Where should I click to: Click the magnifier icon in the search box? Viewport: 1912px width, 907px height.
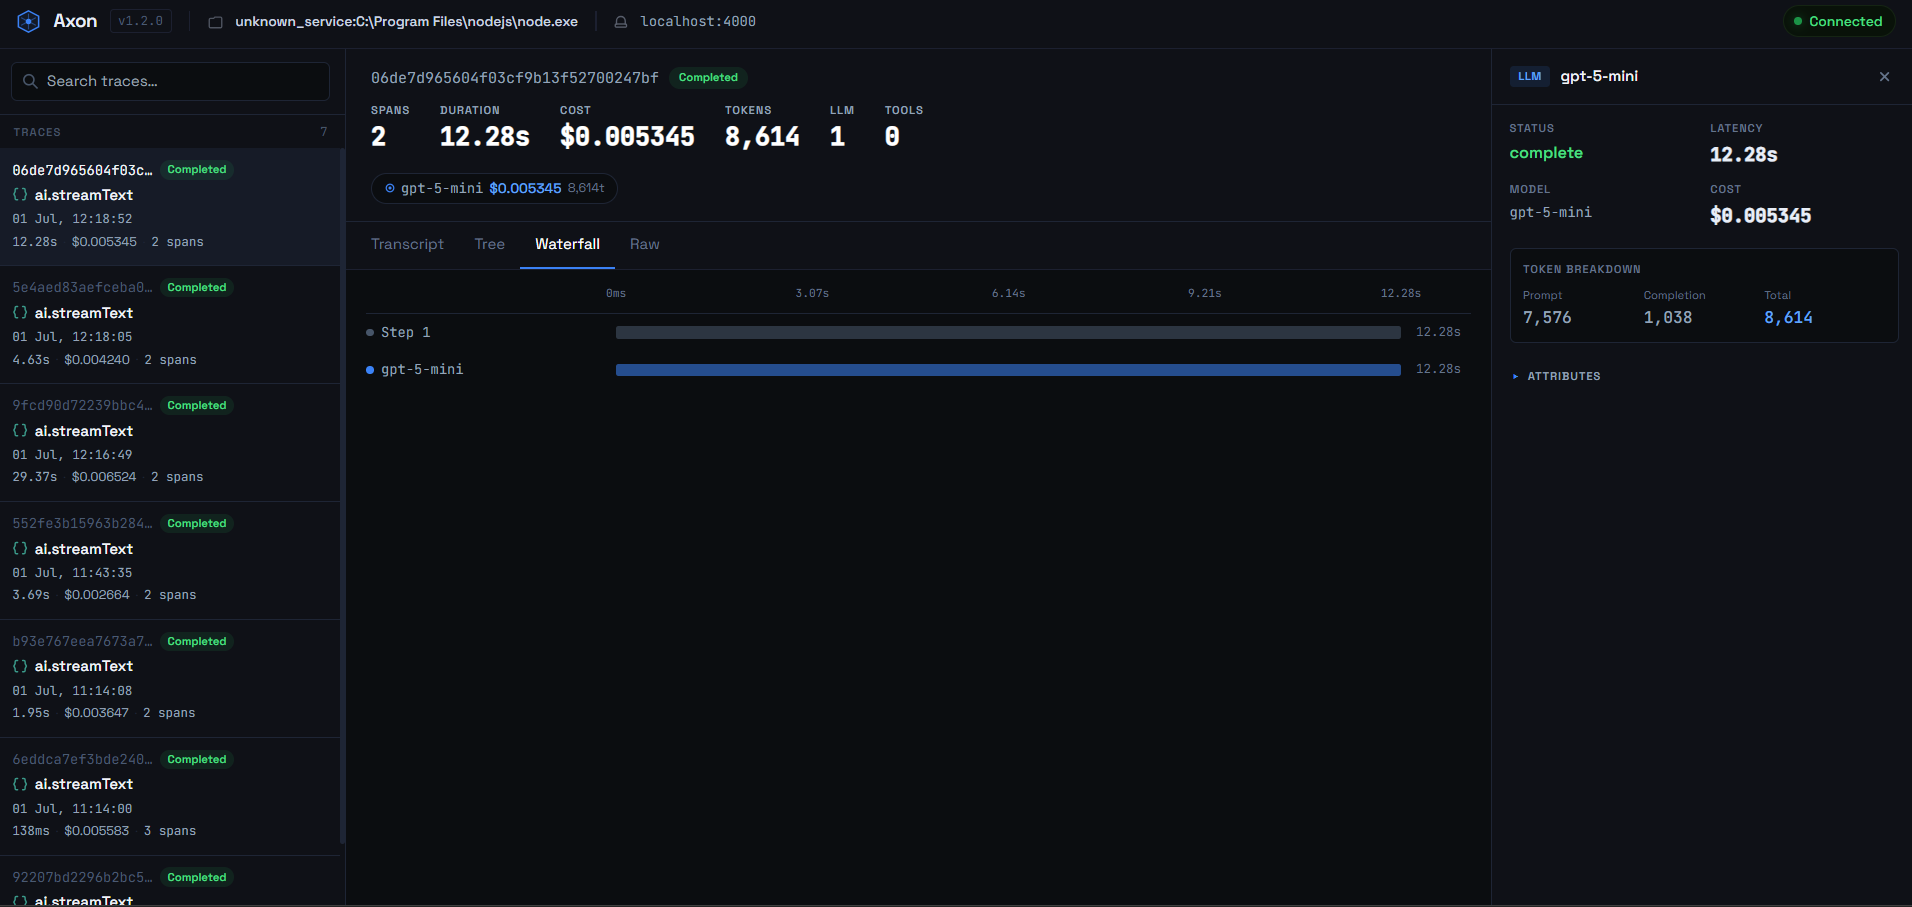(x=30, y=81)
